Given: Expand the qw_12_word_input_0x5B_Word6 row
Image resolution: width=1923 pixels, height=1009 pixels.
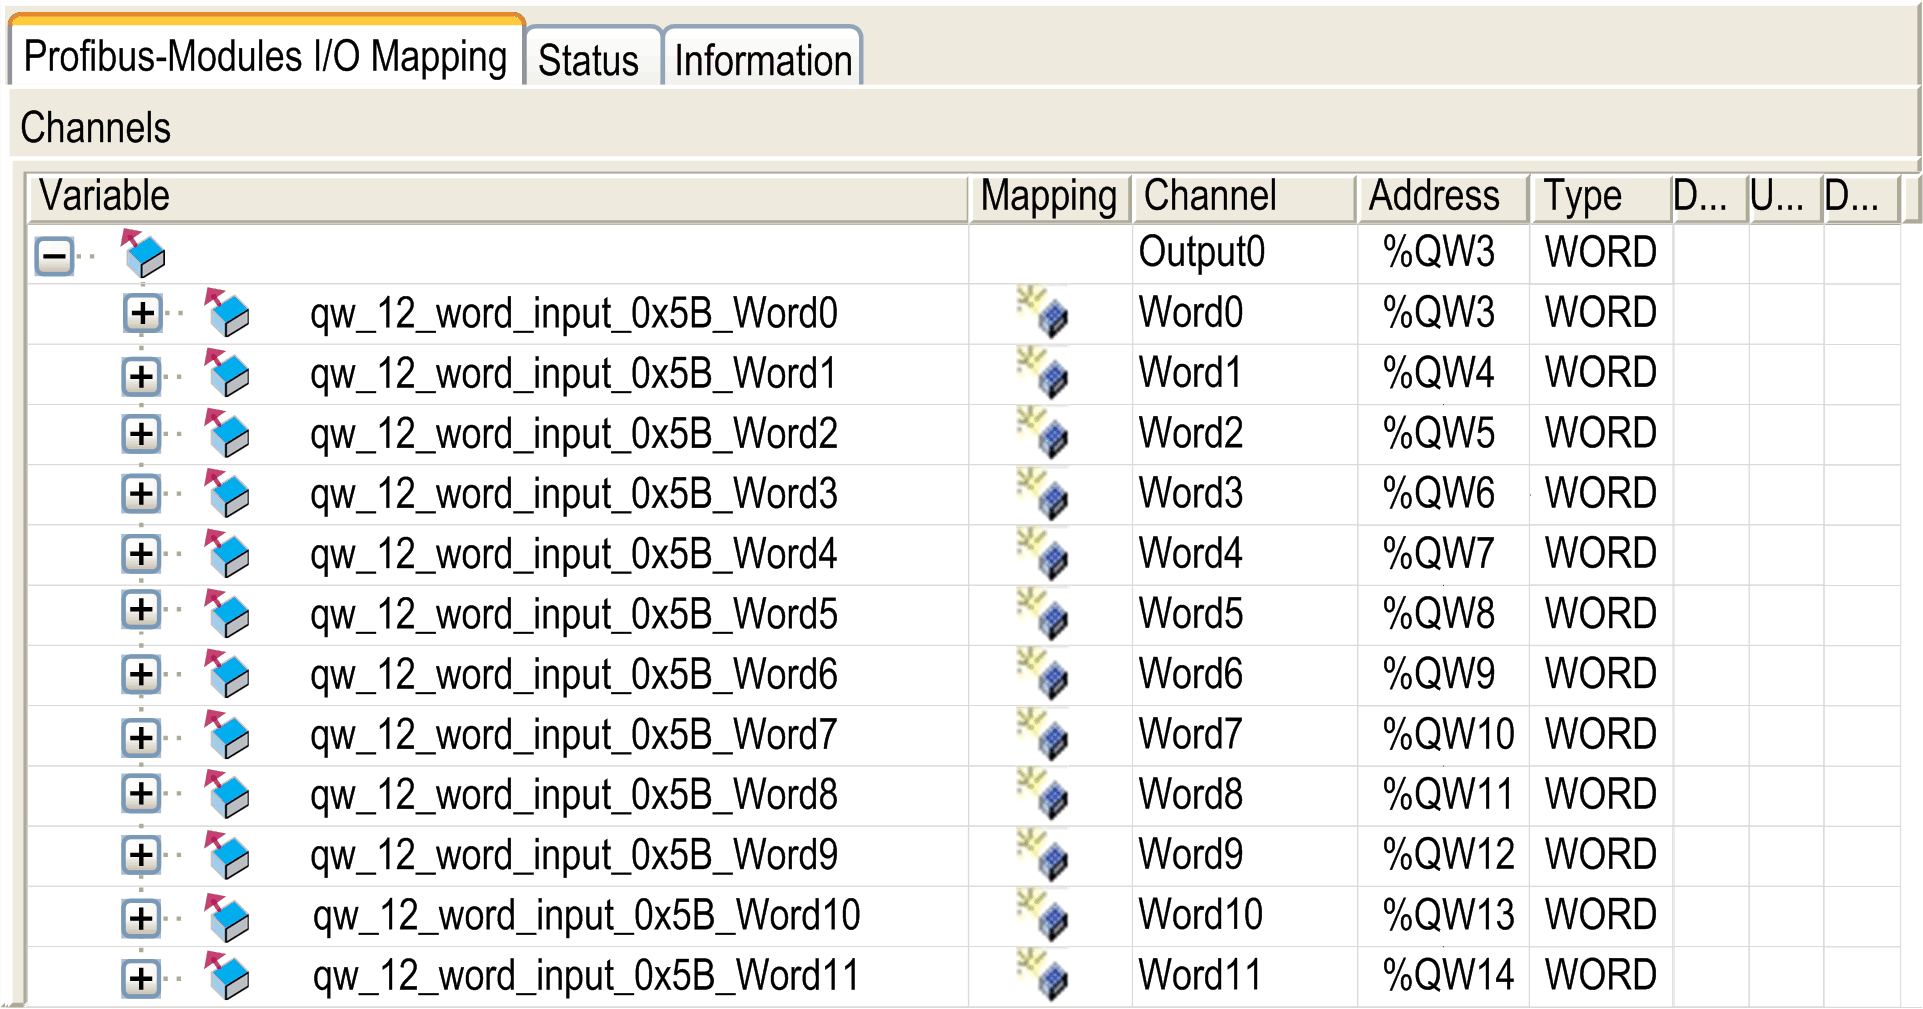Looking at the screenshot, I should tap(142, 674).
